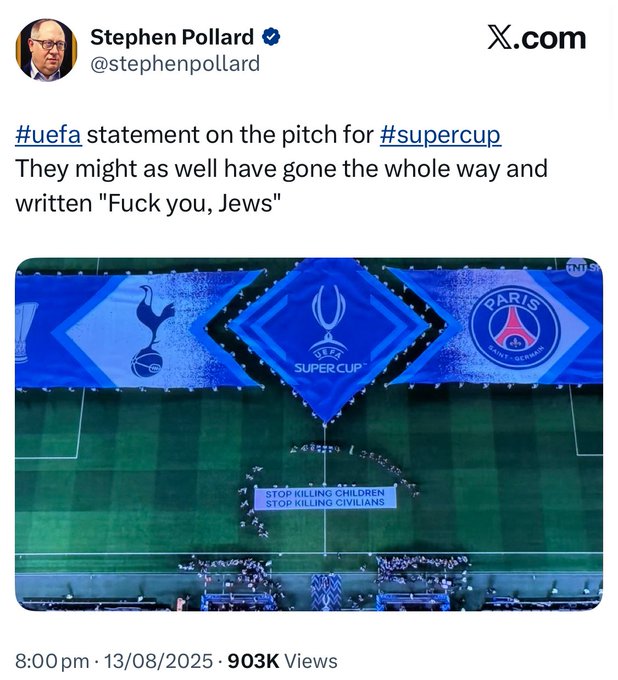
Task: Click the @stephenpollard handle
Action: click(x=175, y=63)
